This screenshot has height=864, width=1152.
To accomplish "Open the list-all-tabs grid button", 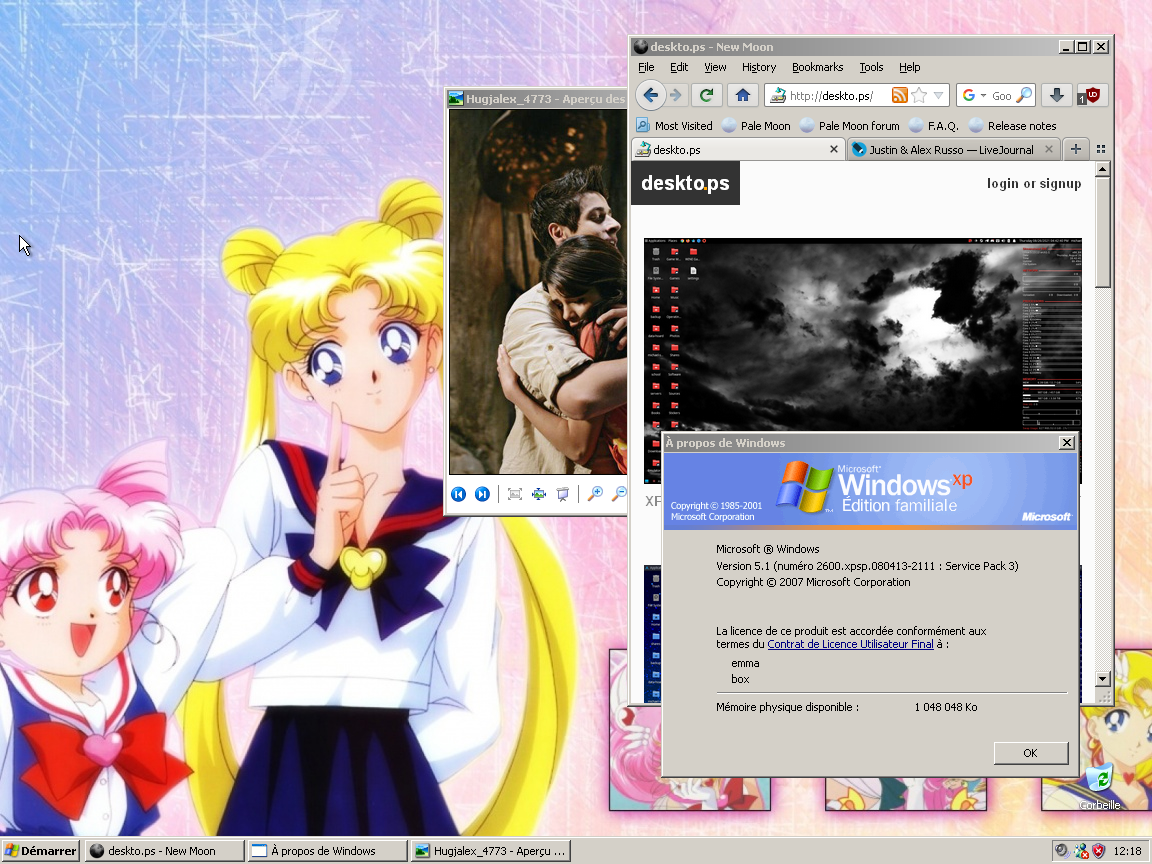I will point(1101,149).
